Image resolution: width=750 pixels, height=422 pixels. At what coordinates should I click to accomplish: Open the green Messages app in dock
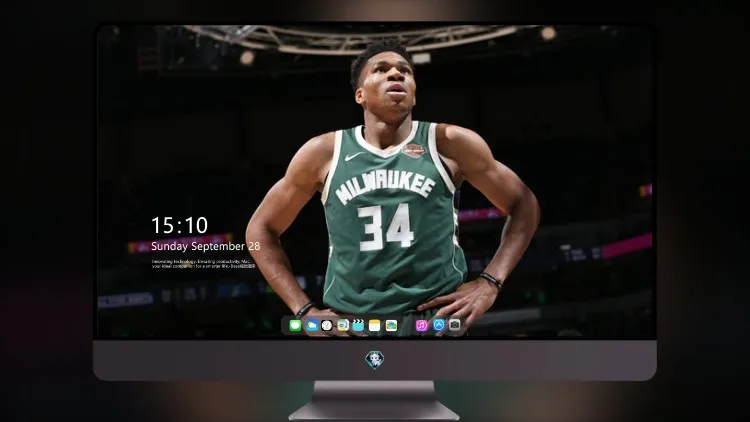295,325
